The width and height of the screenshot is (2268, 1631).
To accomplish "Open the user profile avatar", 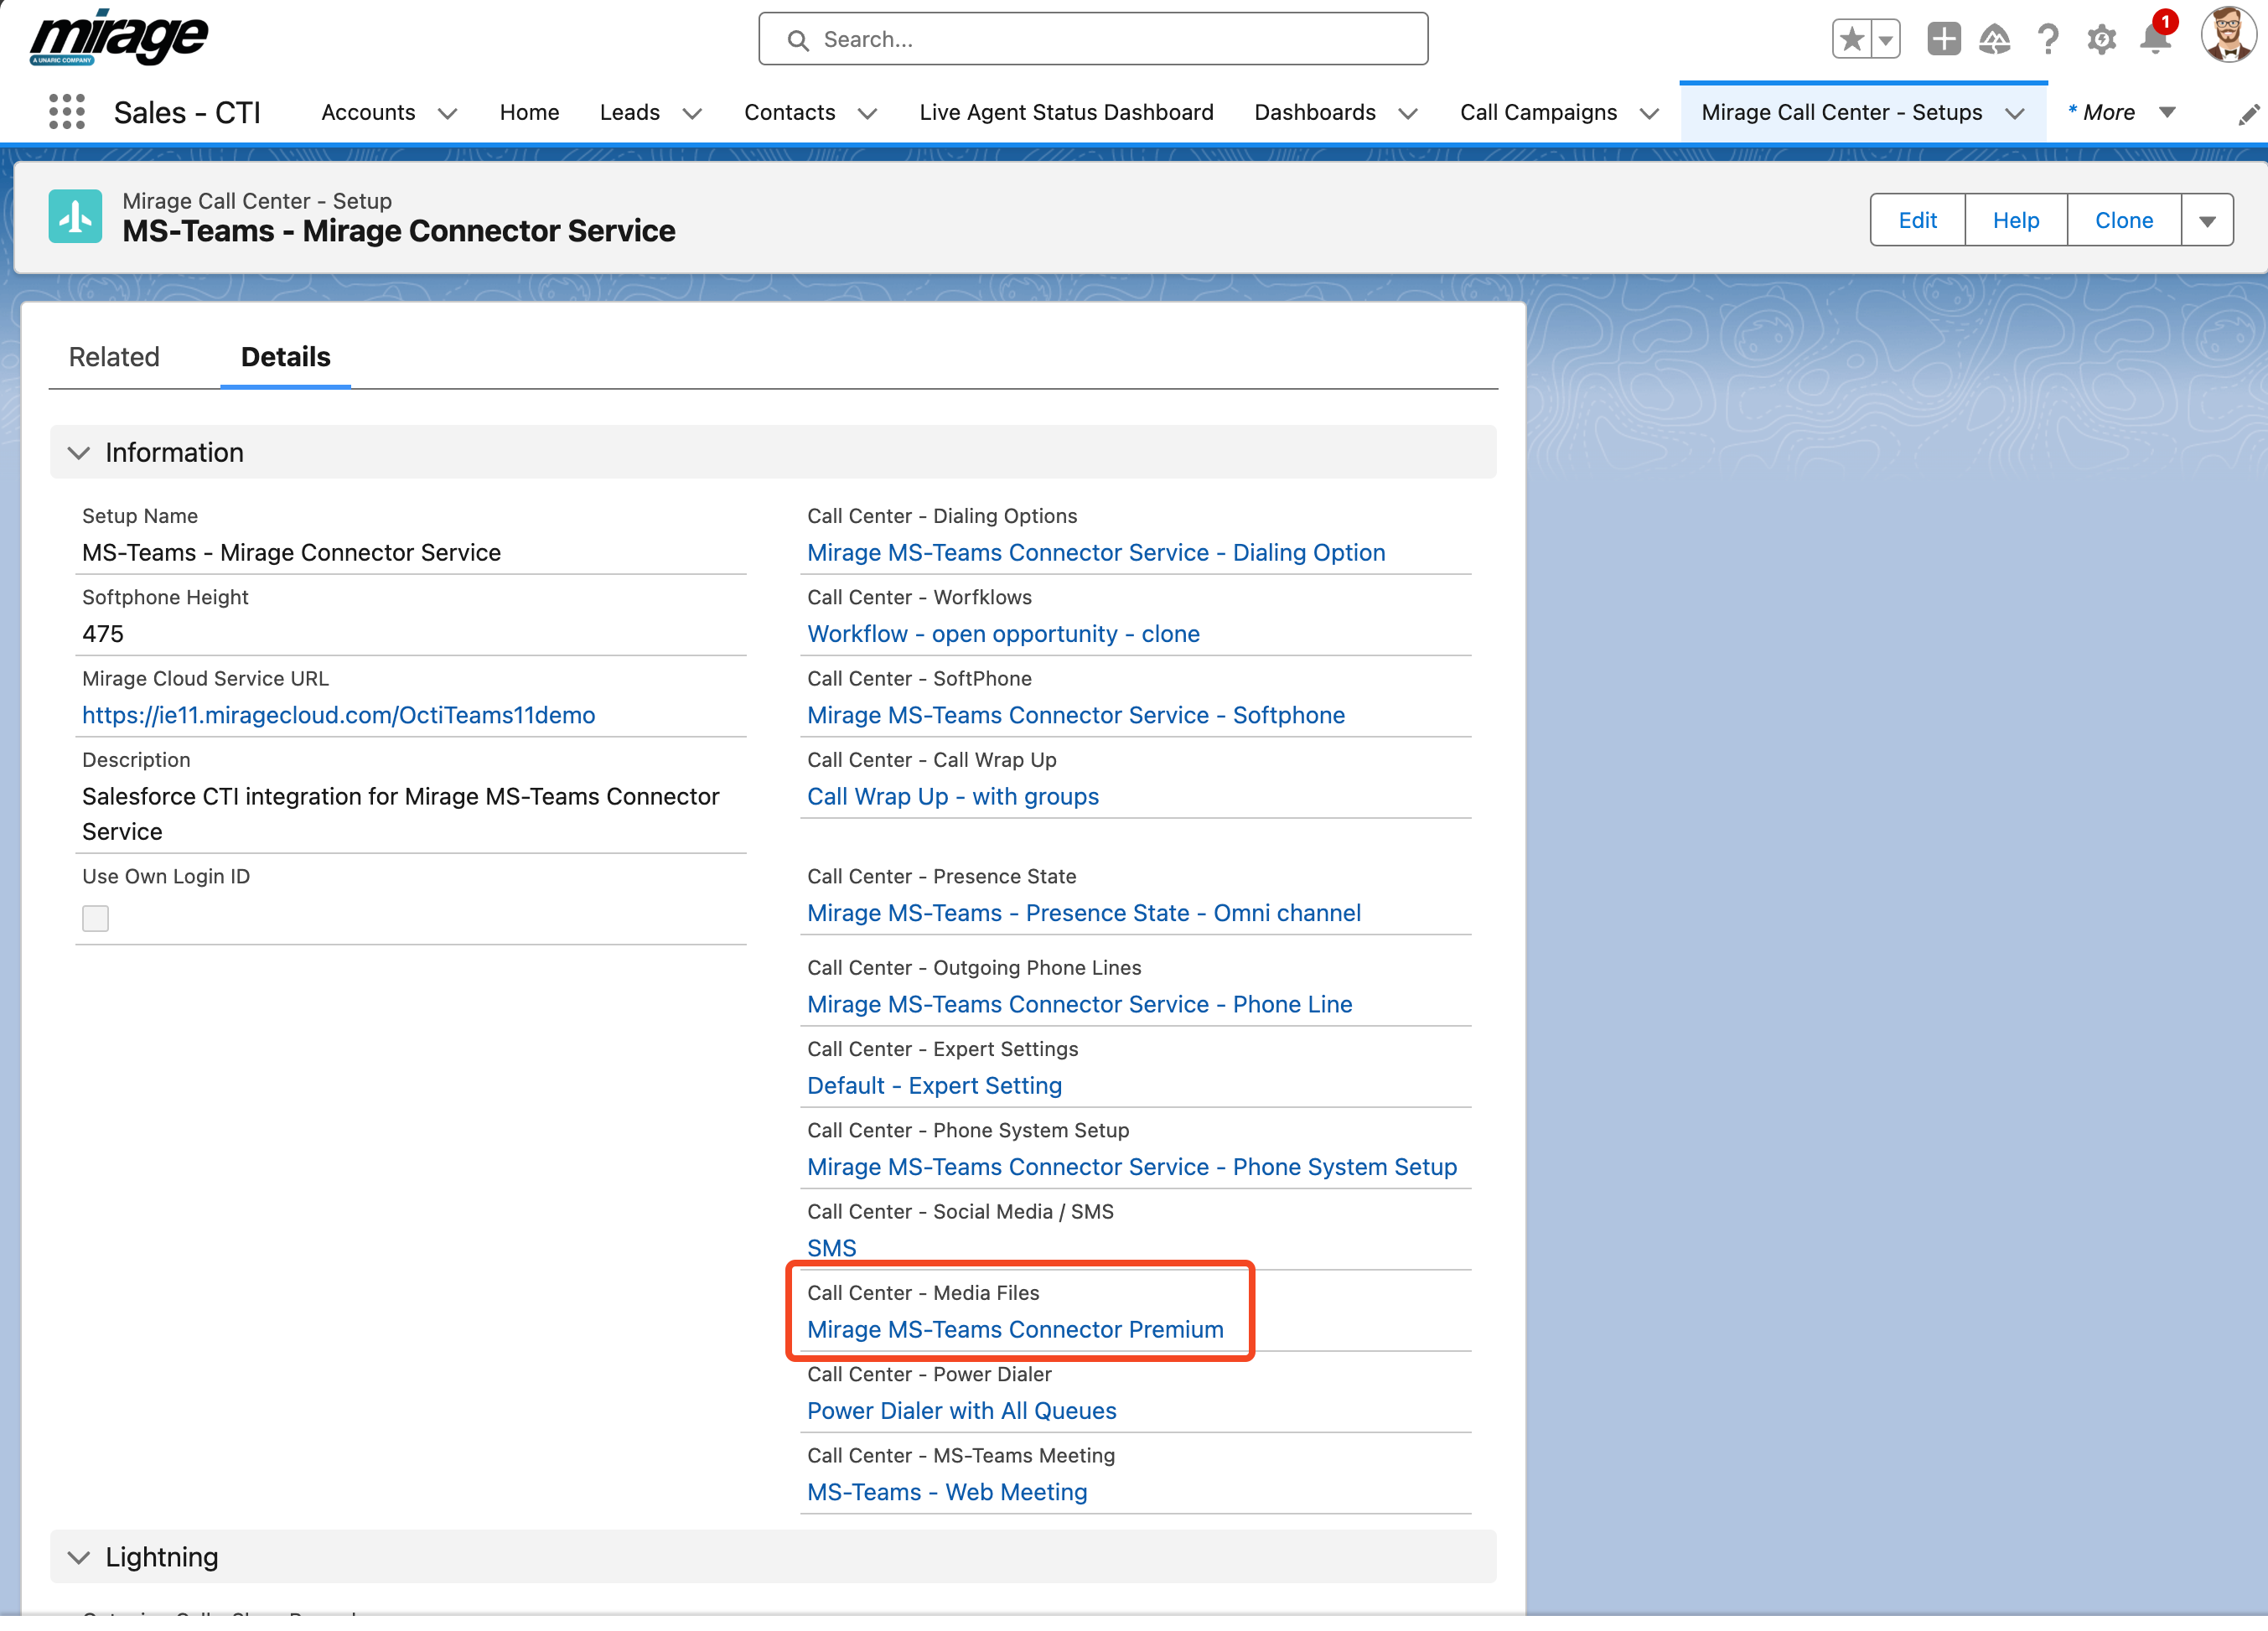I will pyautogui.click(x=2228, y=36).
